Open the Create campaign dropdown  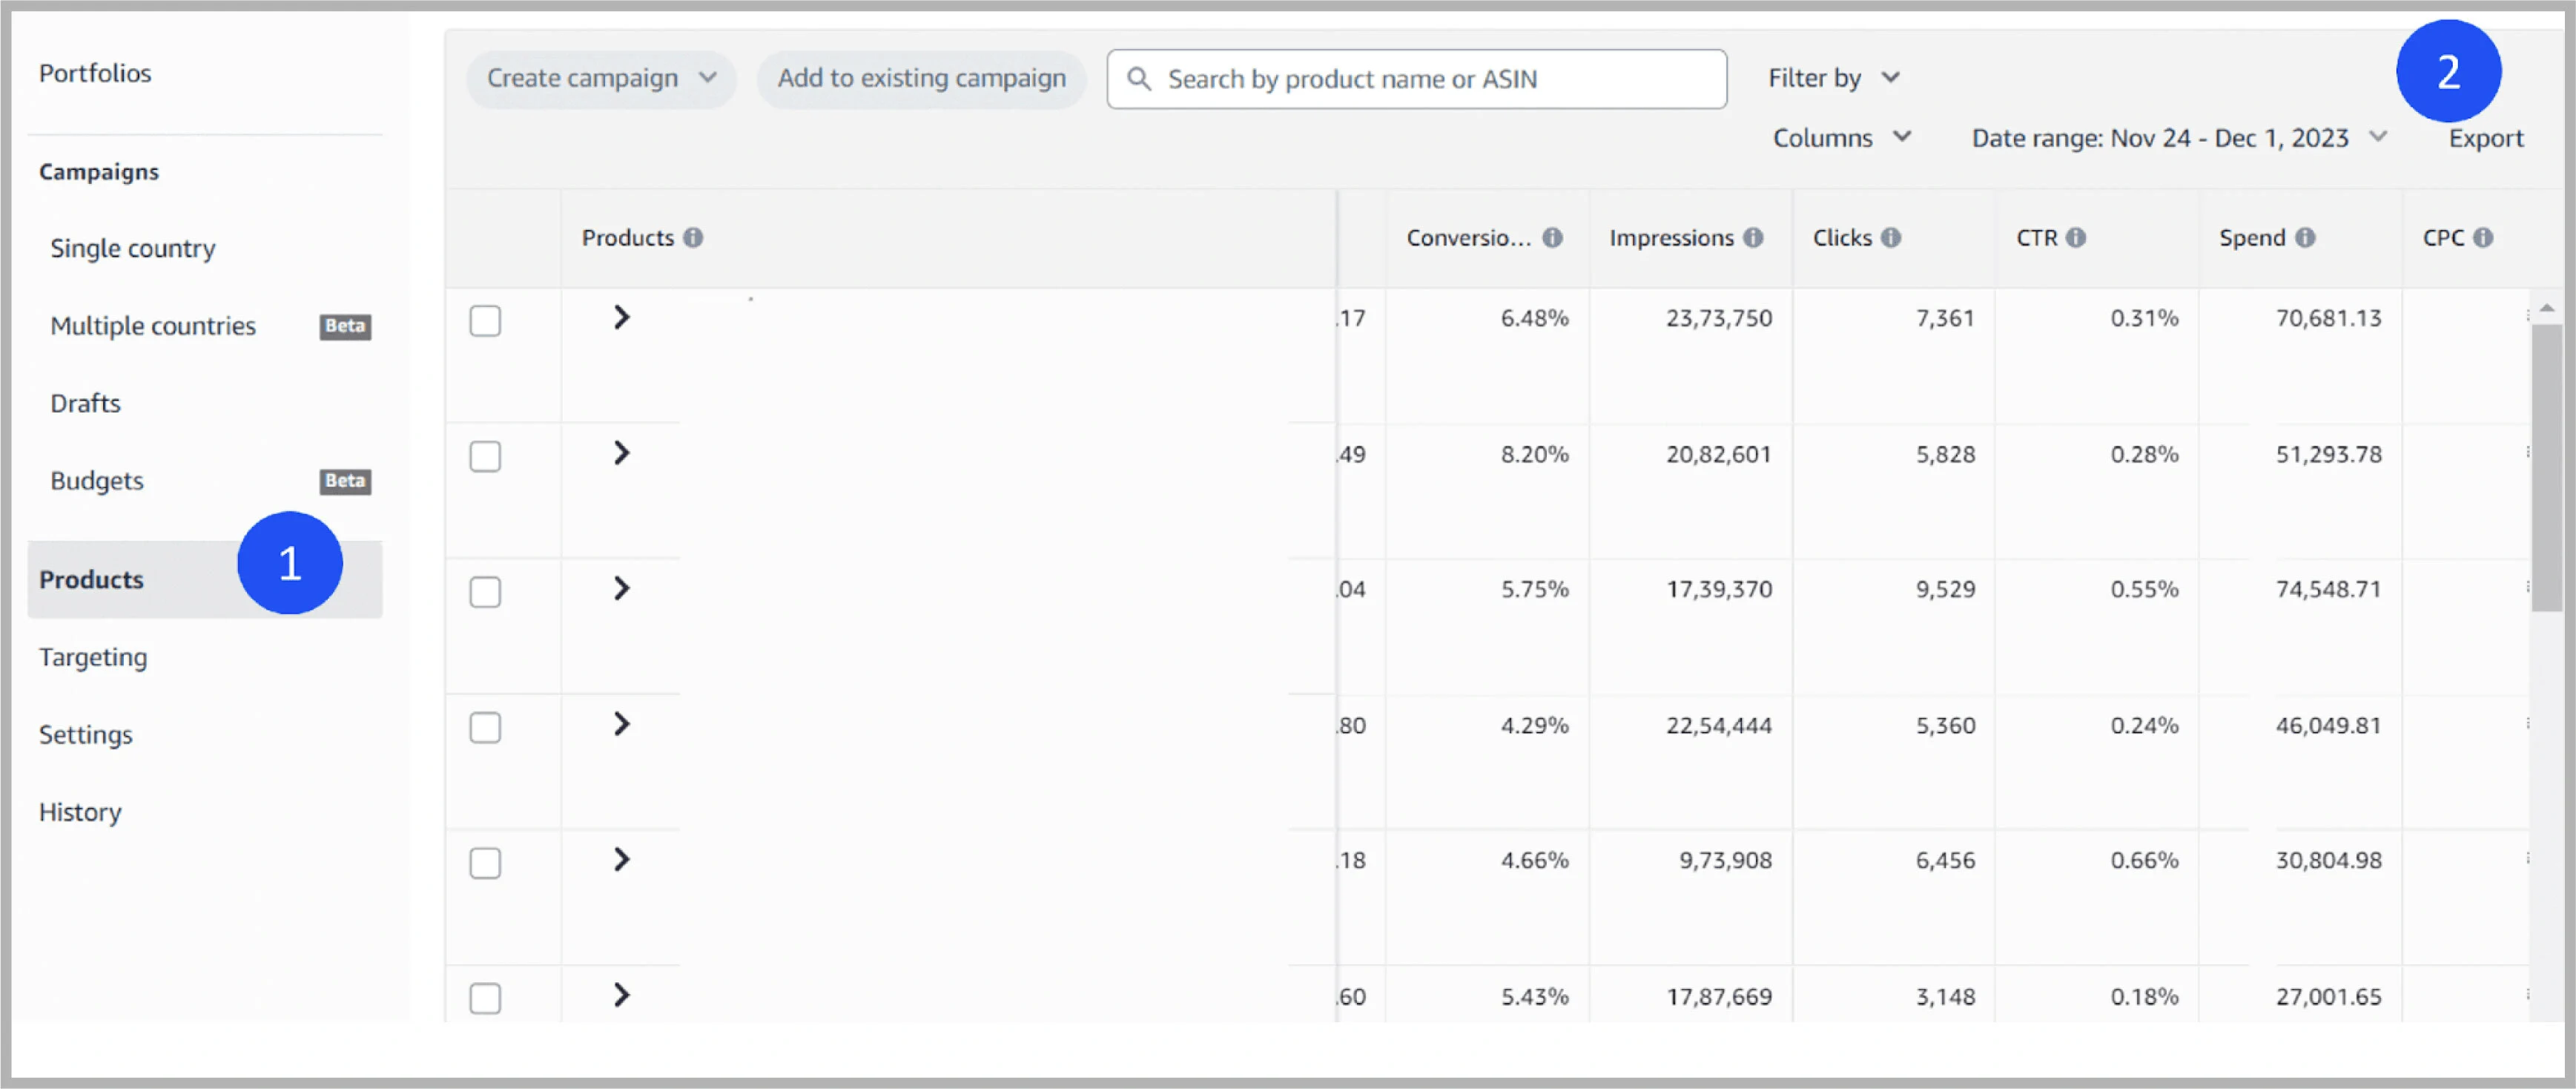click(601, 78)
